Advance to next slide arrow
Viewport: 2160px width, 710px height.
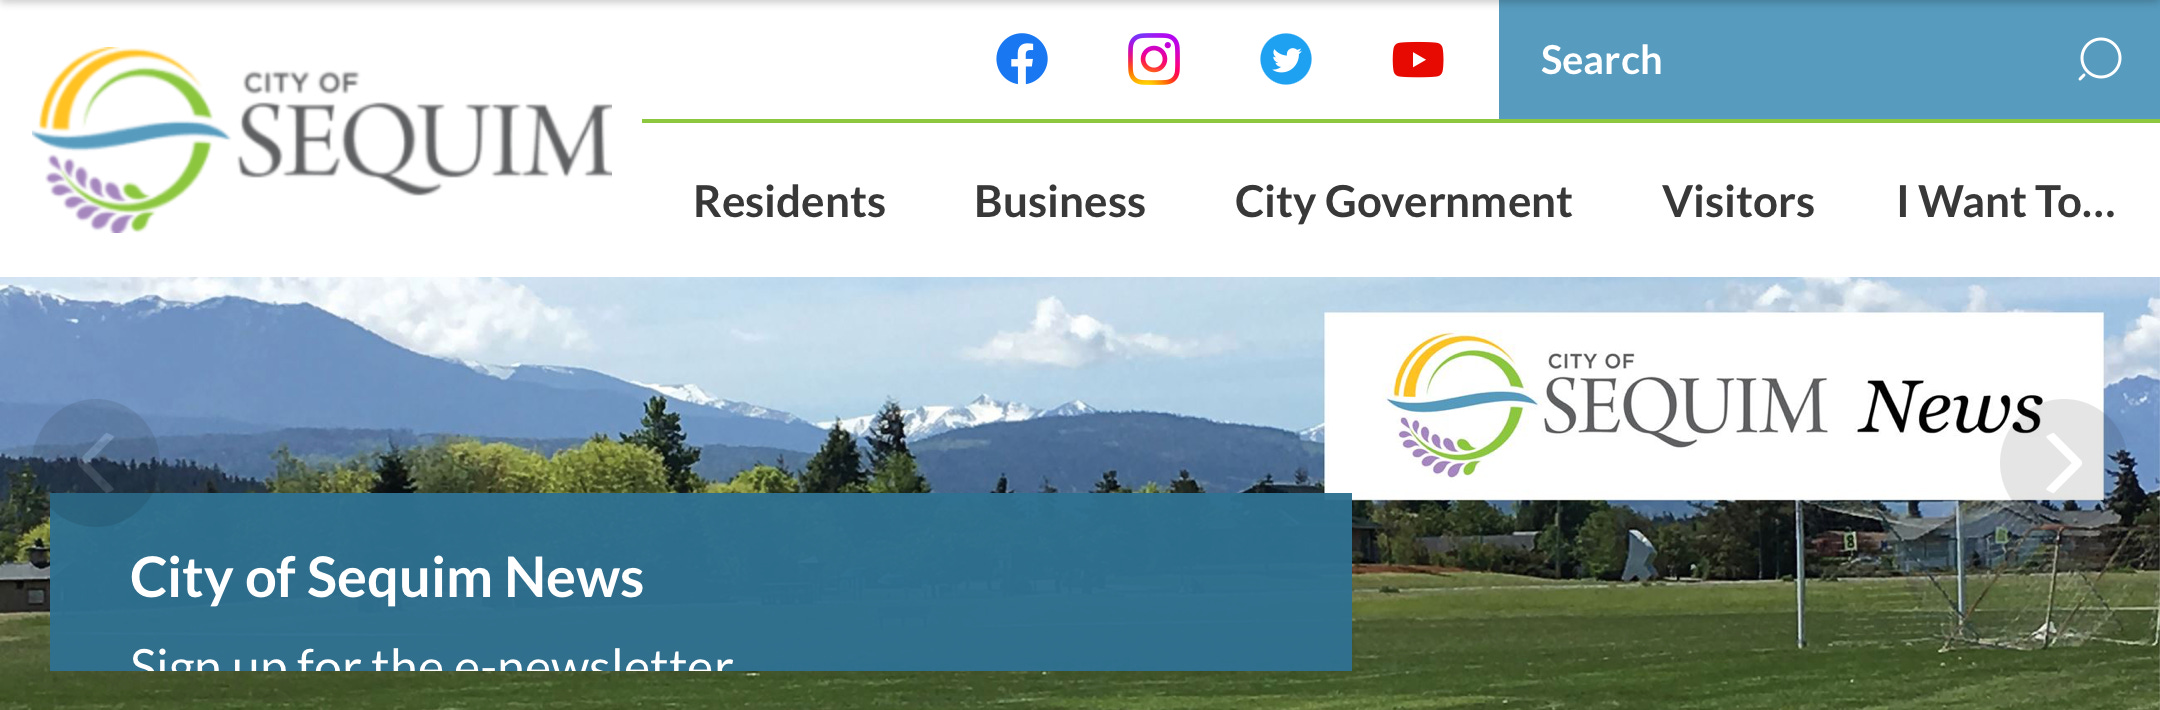(2063, 462)
